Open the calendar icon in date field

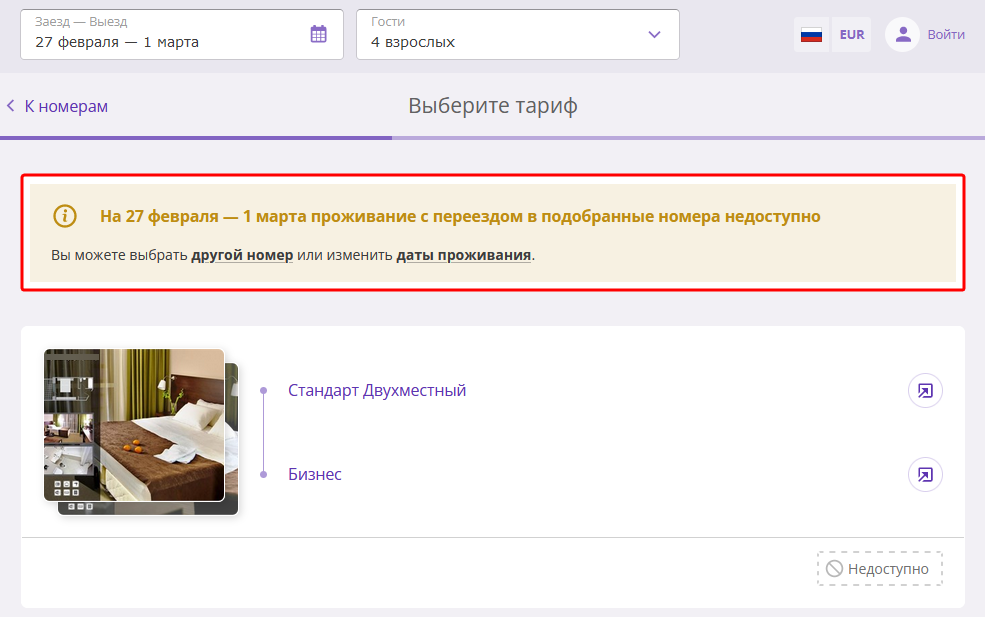coord(318,34)
